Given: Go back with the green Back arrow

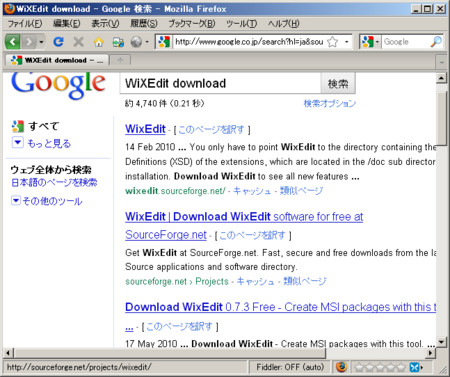Looking at the screenshot, I should tap(13, 42).
